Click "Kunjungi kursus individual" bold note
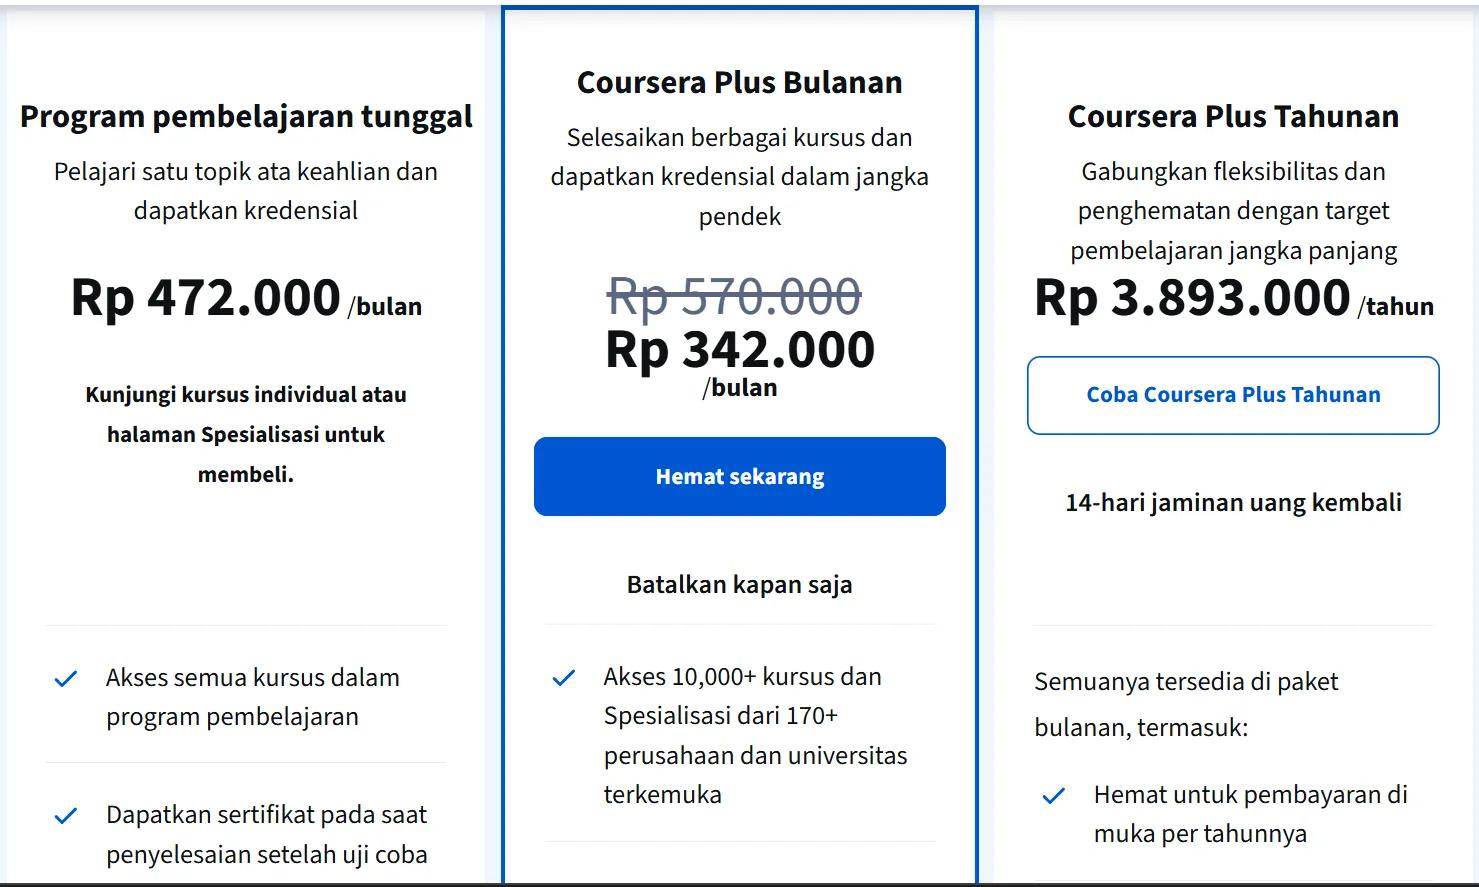This screenshot has height=887, width=1479. click(x=246, y=434)
